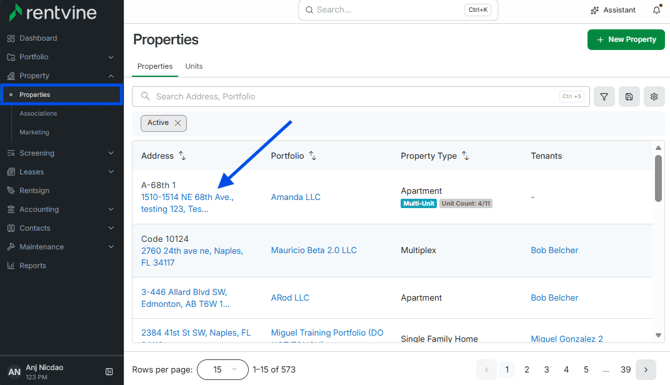The image size is (670, 385).
Task: Select the Properties tab
Action: pyautogui.click(x=155, y=66)
